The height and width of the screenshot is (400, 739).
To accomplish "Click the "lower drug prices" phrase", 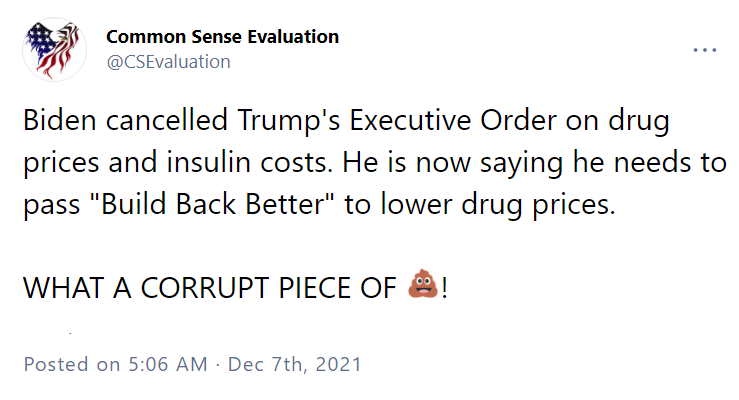I will click(498, 205).
